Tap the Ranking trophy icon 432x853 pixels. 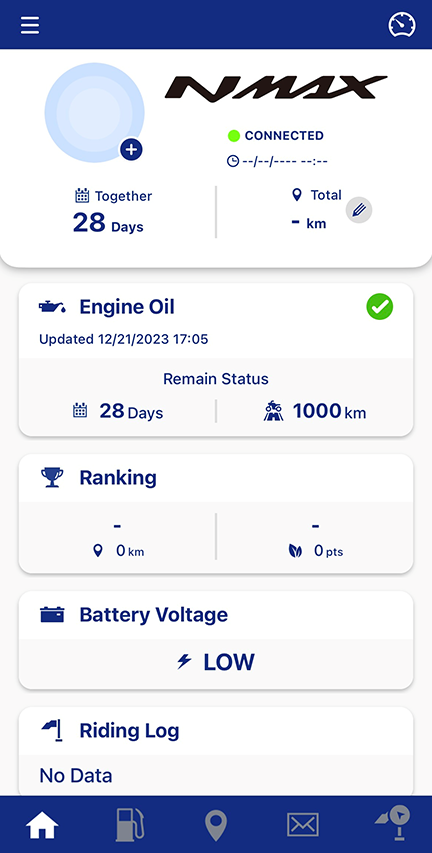(x=52, y=478)
